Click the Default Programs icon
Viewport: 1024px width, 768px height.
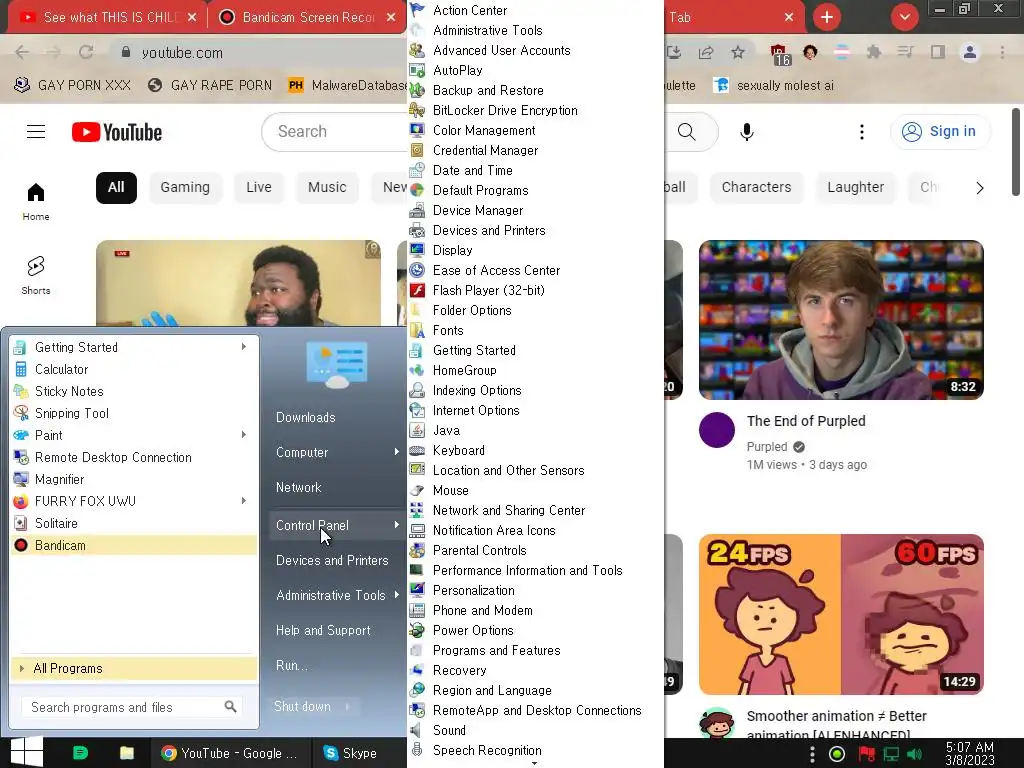417,191
